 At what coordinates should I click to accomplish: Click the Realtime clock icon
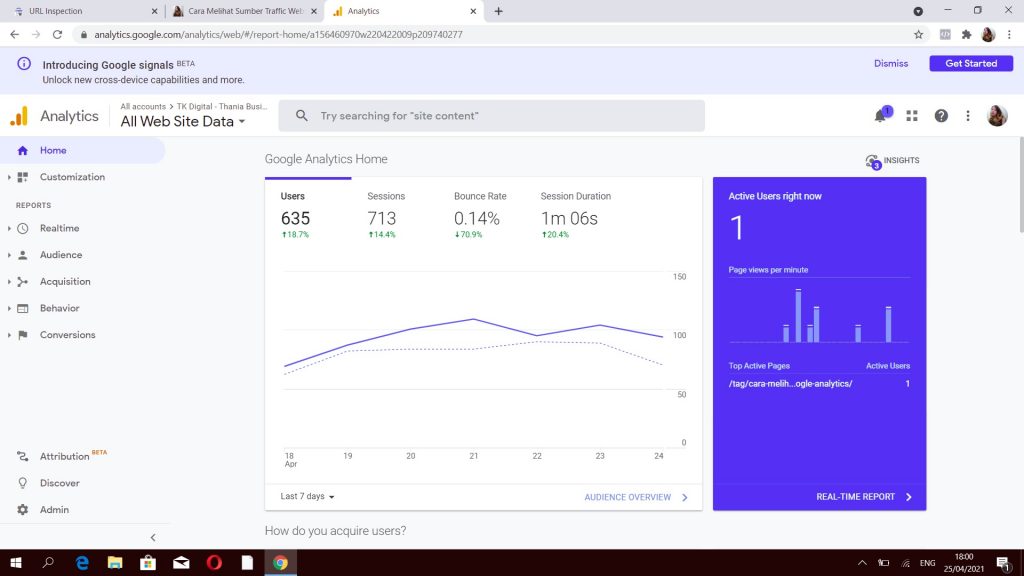[x=23, y=229]
